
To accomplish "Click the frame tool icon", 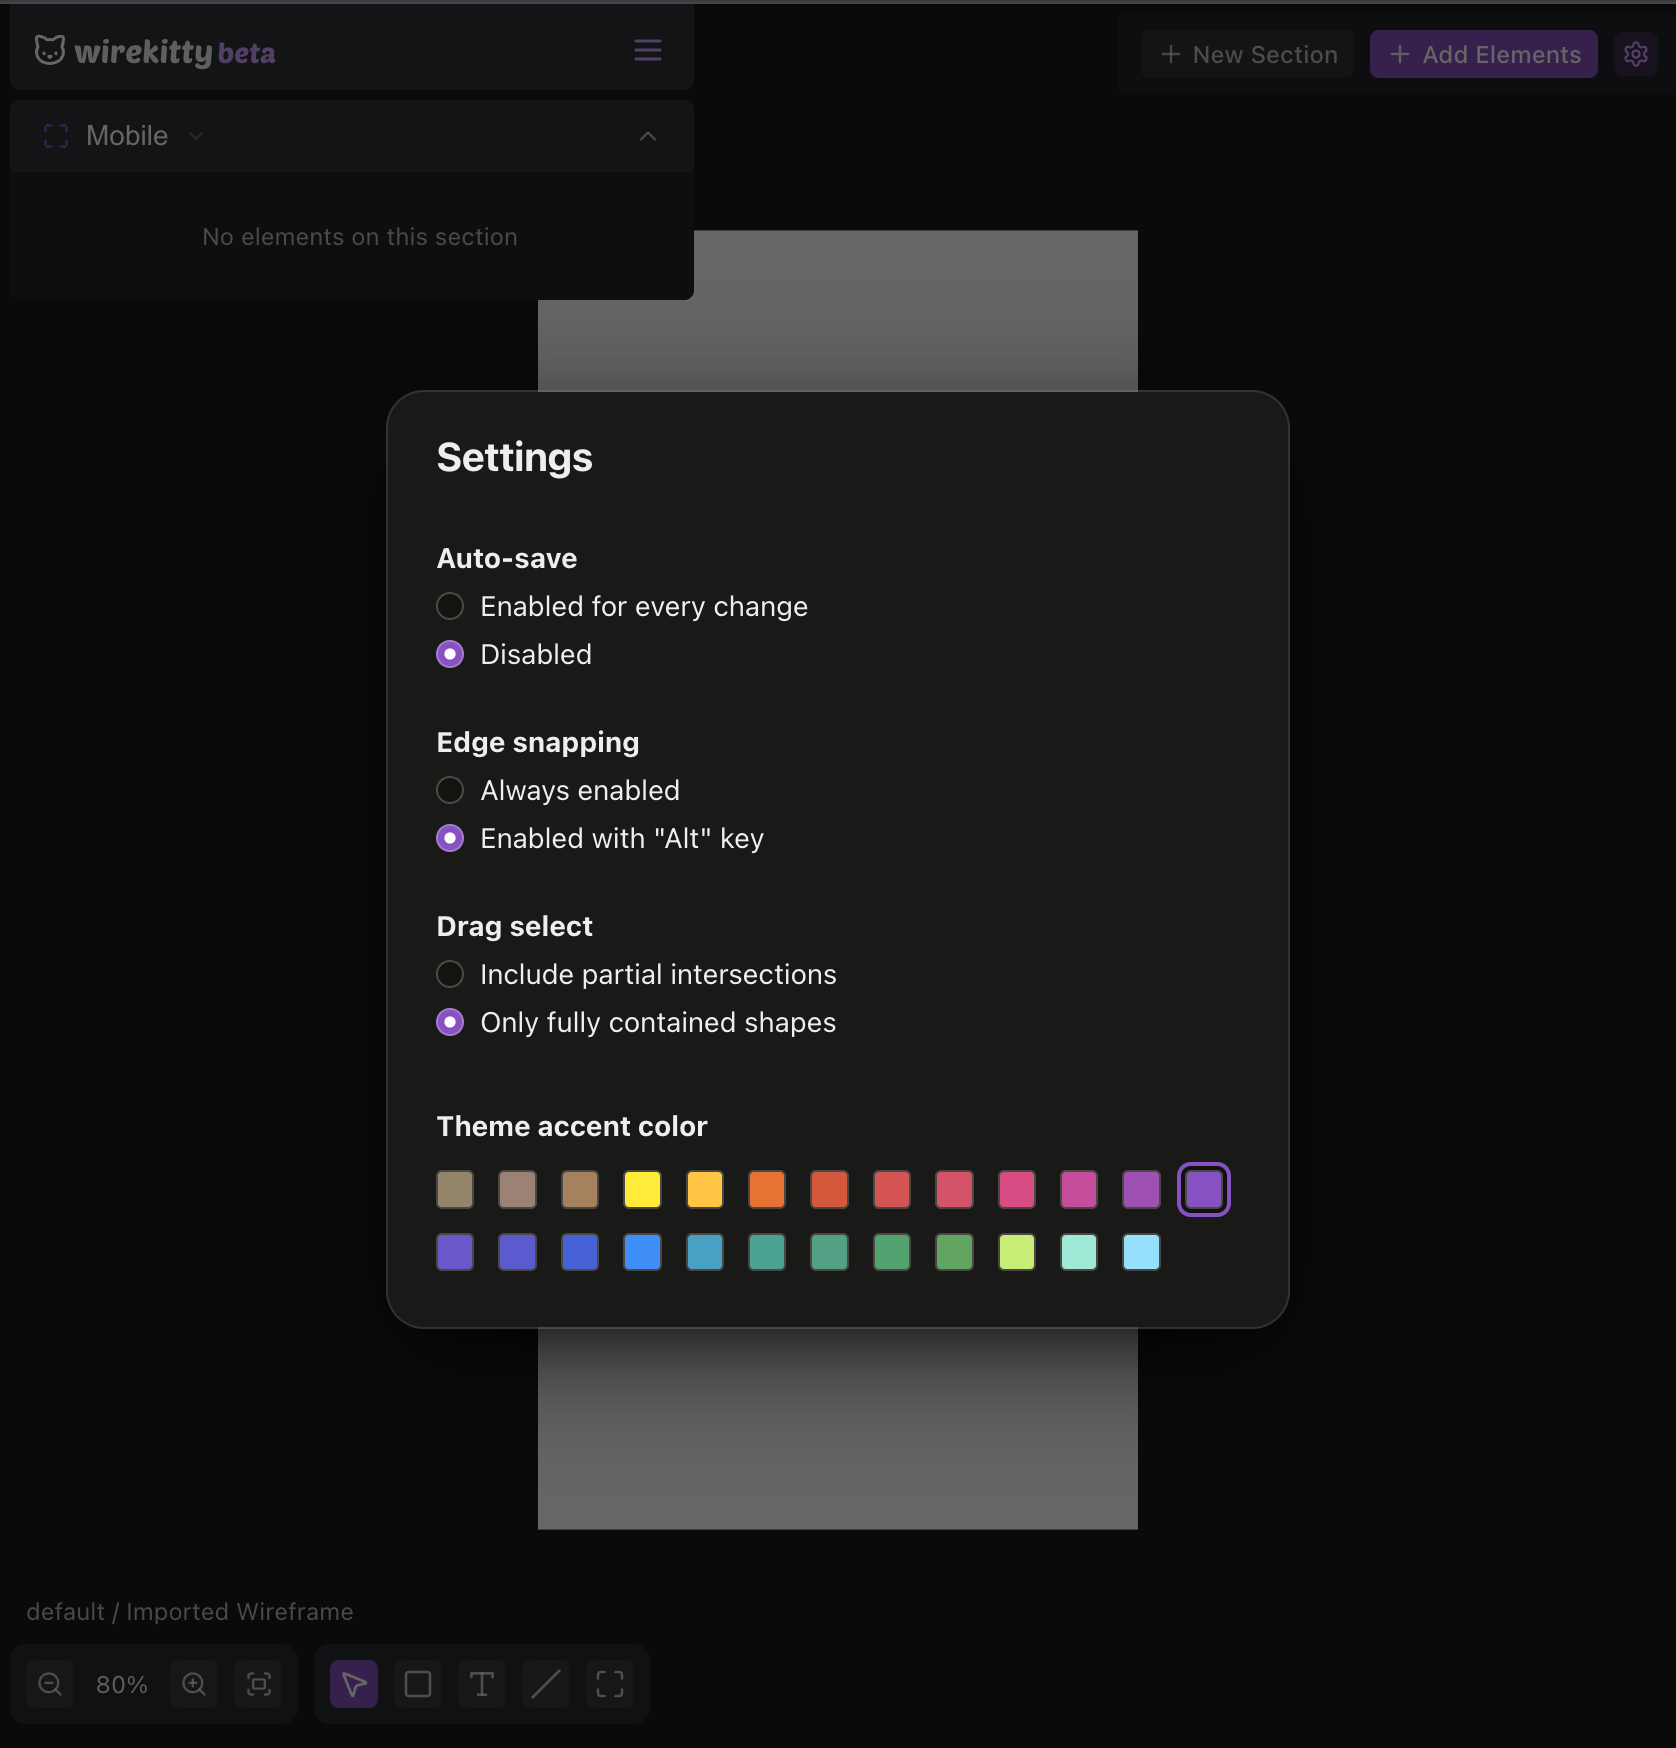I will click(610, 1684).
